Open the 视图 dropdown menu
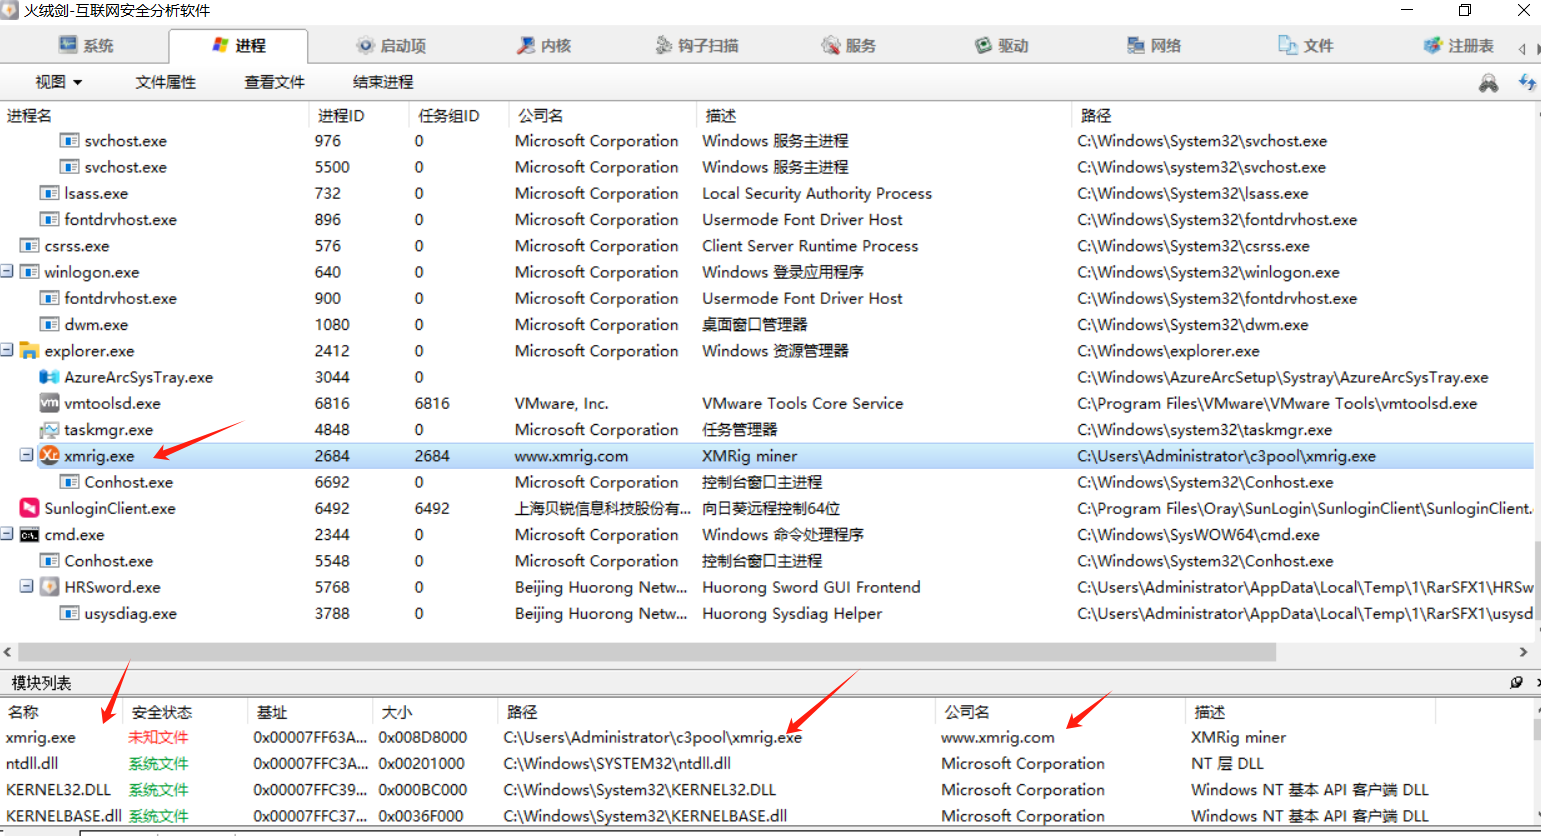Viewport: 1541px width, 836px height. point(58,82)
